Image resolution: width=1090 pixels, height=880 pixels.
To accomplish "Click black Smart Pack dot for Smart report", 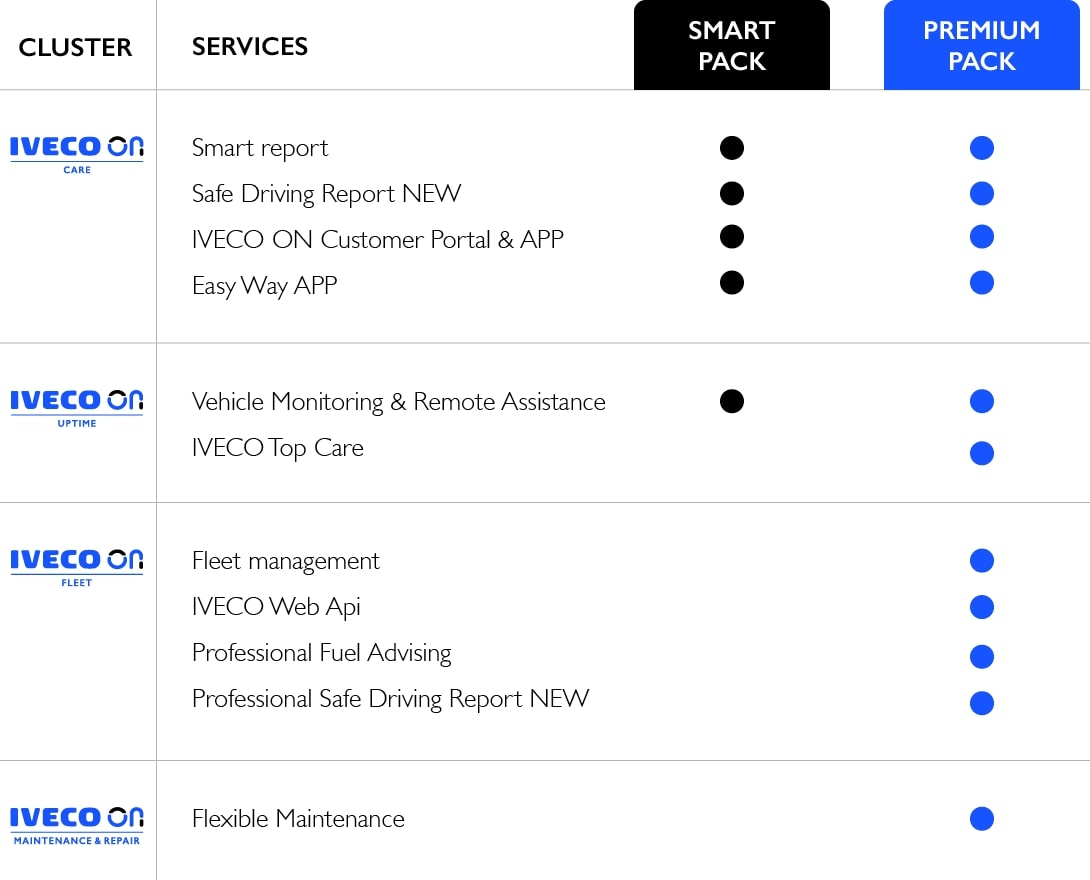I will (732, 148).
